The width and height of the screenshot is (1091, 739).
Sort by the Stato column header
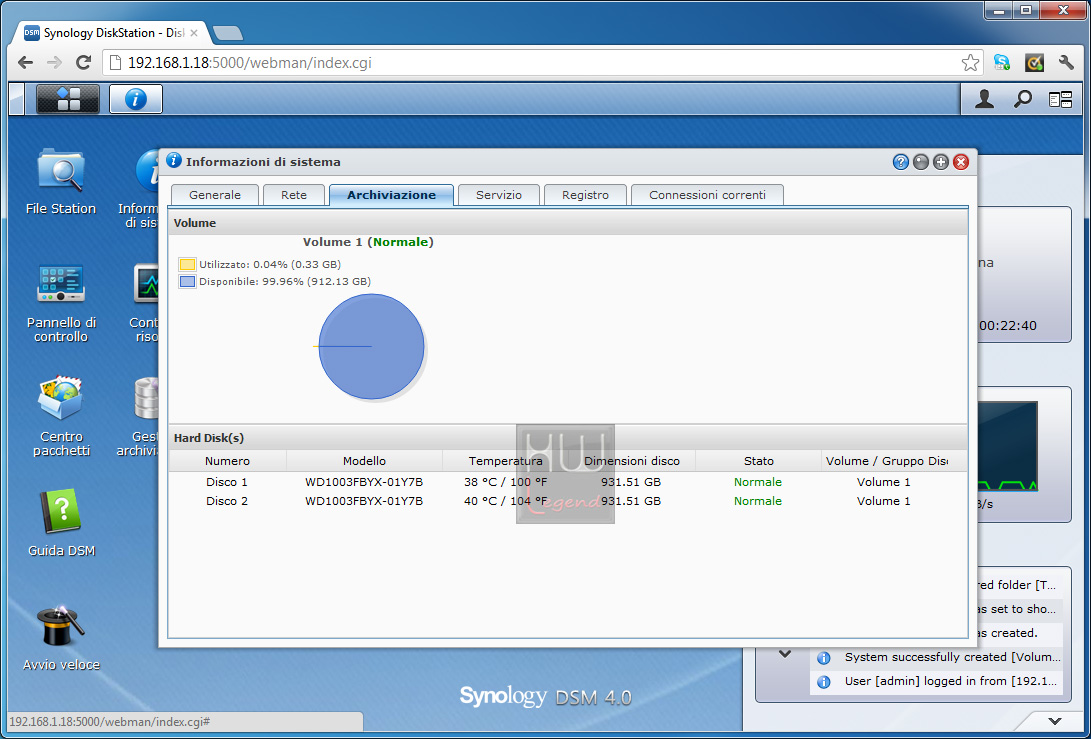[758, 461]
